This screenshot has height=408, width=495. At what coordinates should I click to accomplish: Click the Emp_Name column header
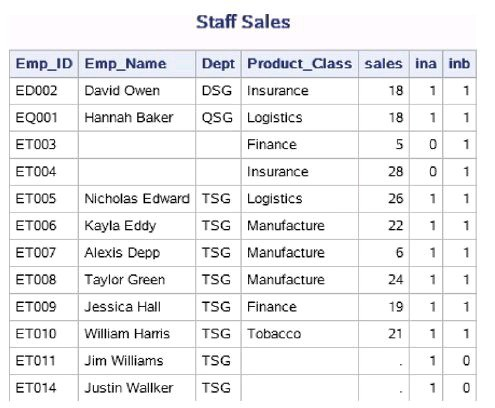click(x=137, y=64)
